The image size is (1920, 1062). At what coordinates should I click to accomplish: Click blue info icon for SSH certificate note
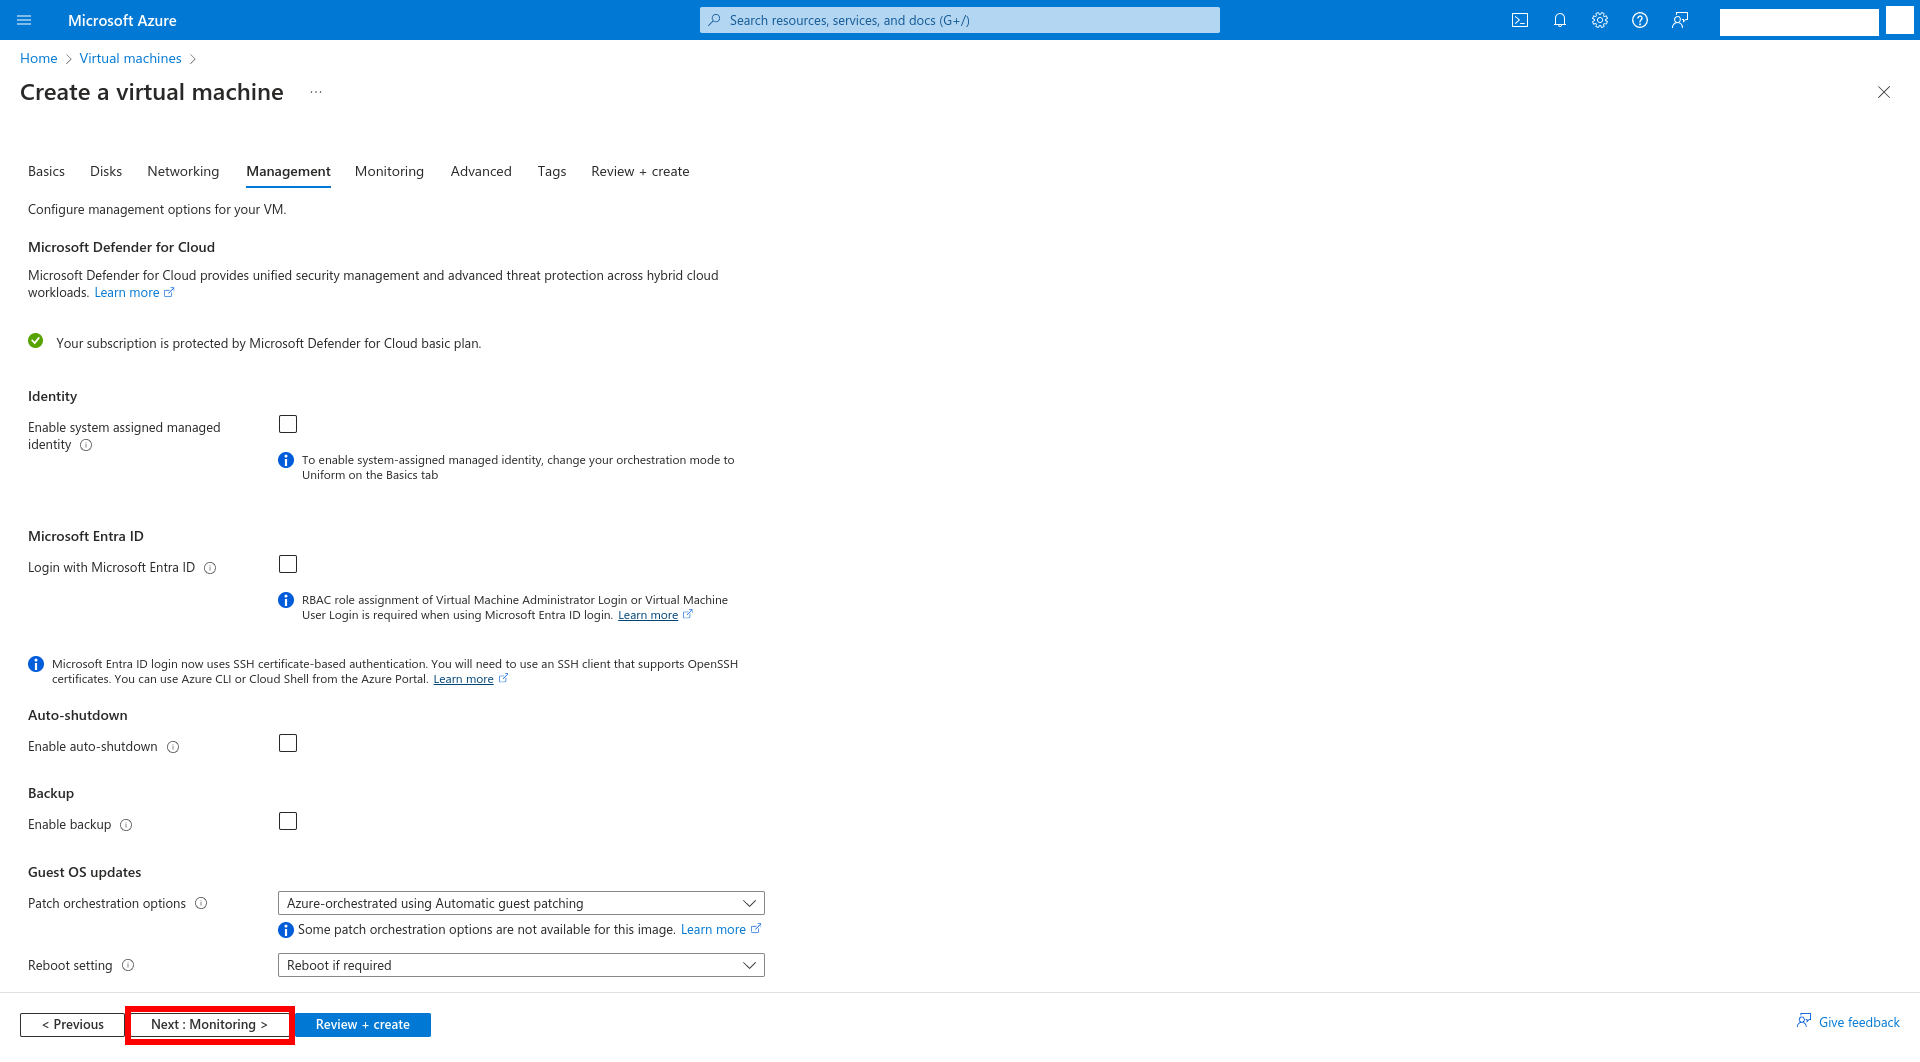click(36, 664)
